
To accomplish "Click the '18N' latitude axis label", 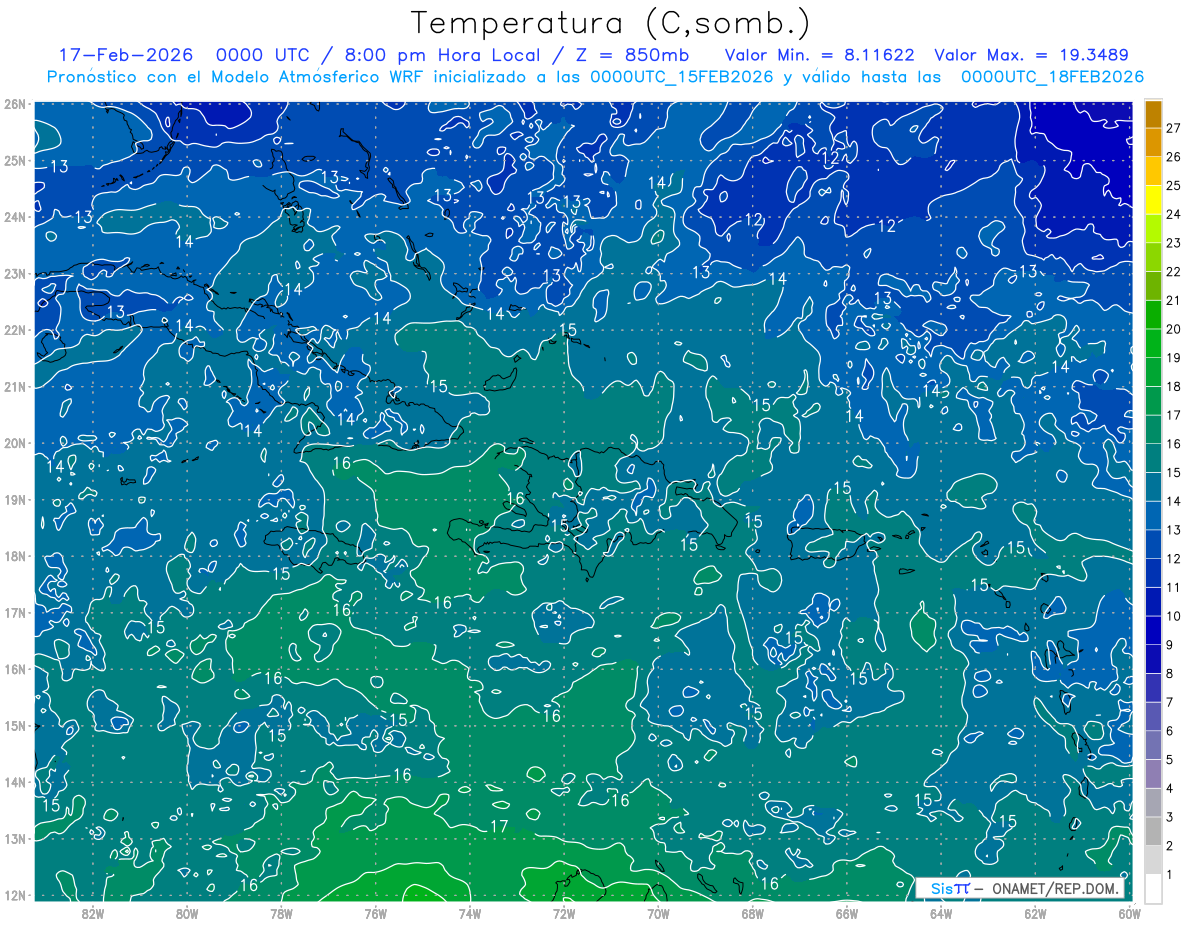I will click(14, 556).
